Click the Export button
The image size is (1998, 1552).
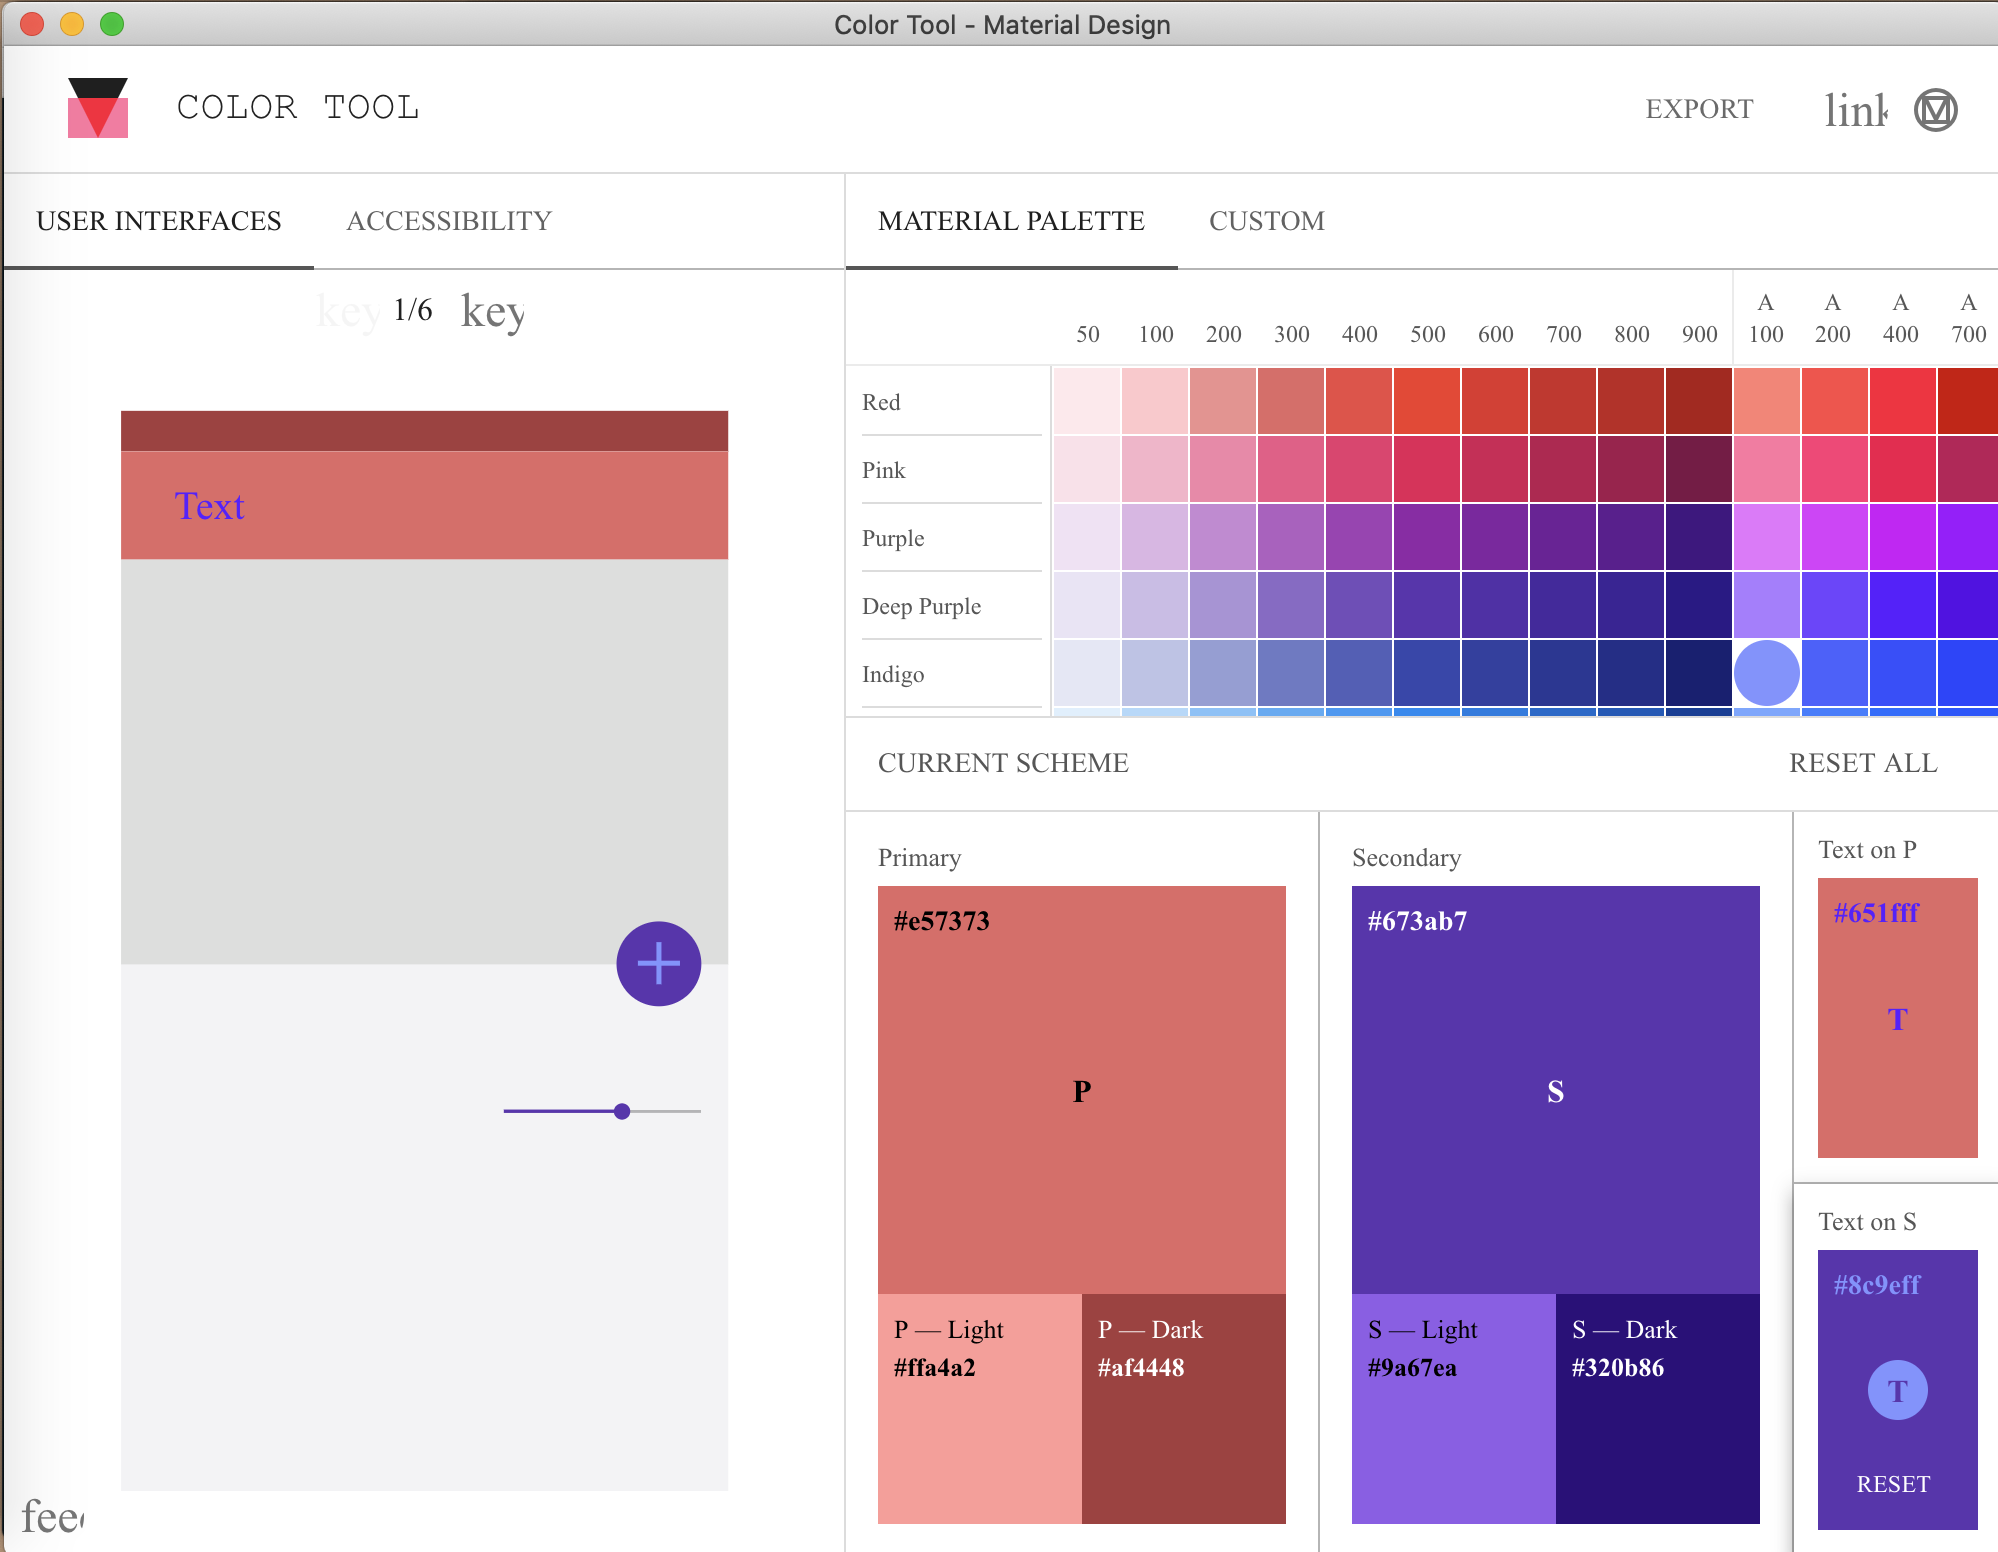tap(1699, 109)
